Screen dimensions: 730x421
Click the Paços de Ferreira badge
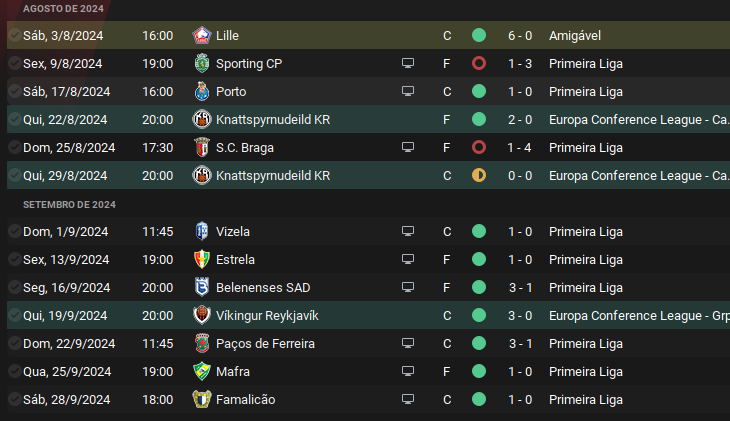(202, 343)
